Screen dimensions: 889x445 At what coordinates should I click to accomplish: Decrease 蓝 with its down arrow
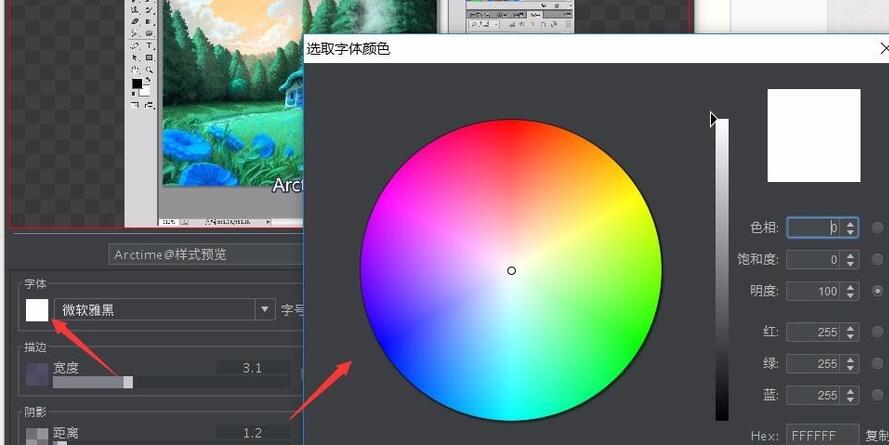(x=850, y=400)
